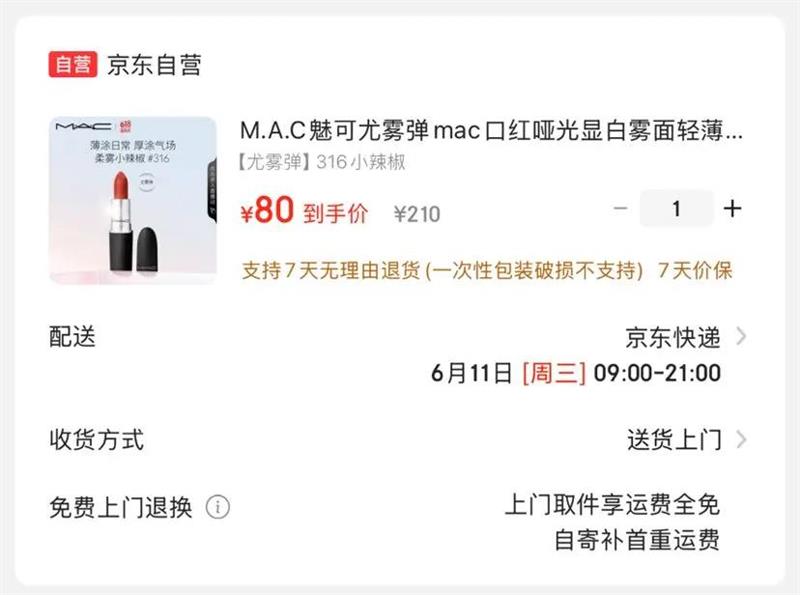
Task: Select the 6月11日 delivery time slot
Action: [576, 373]
